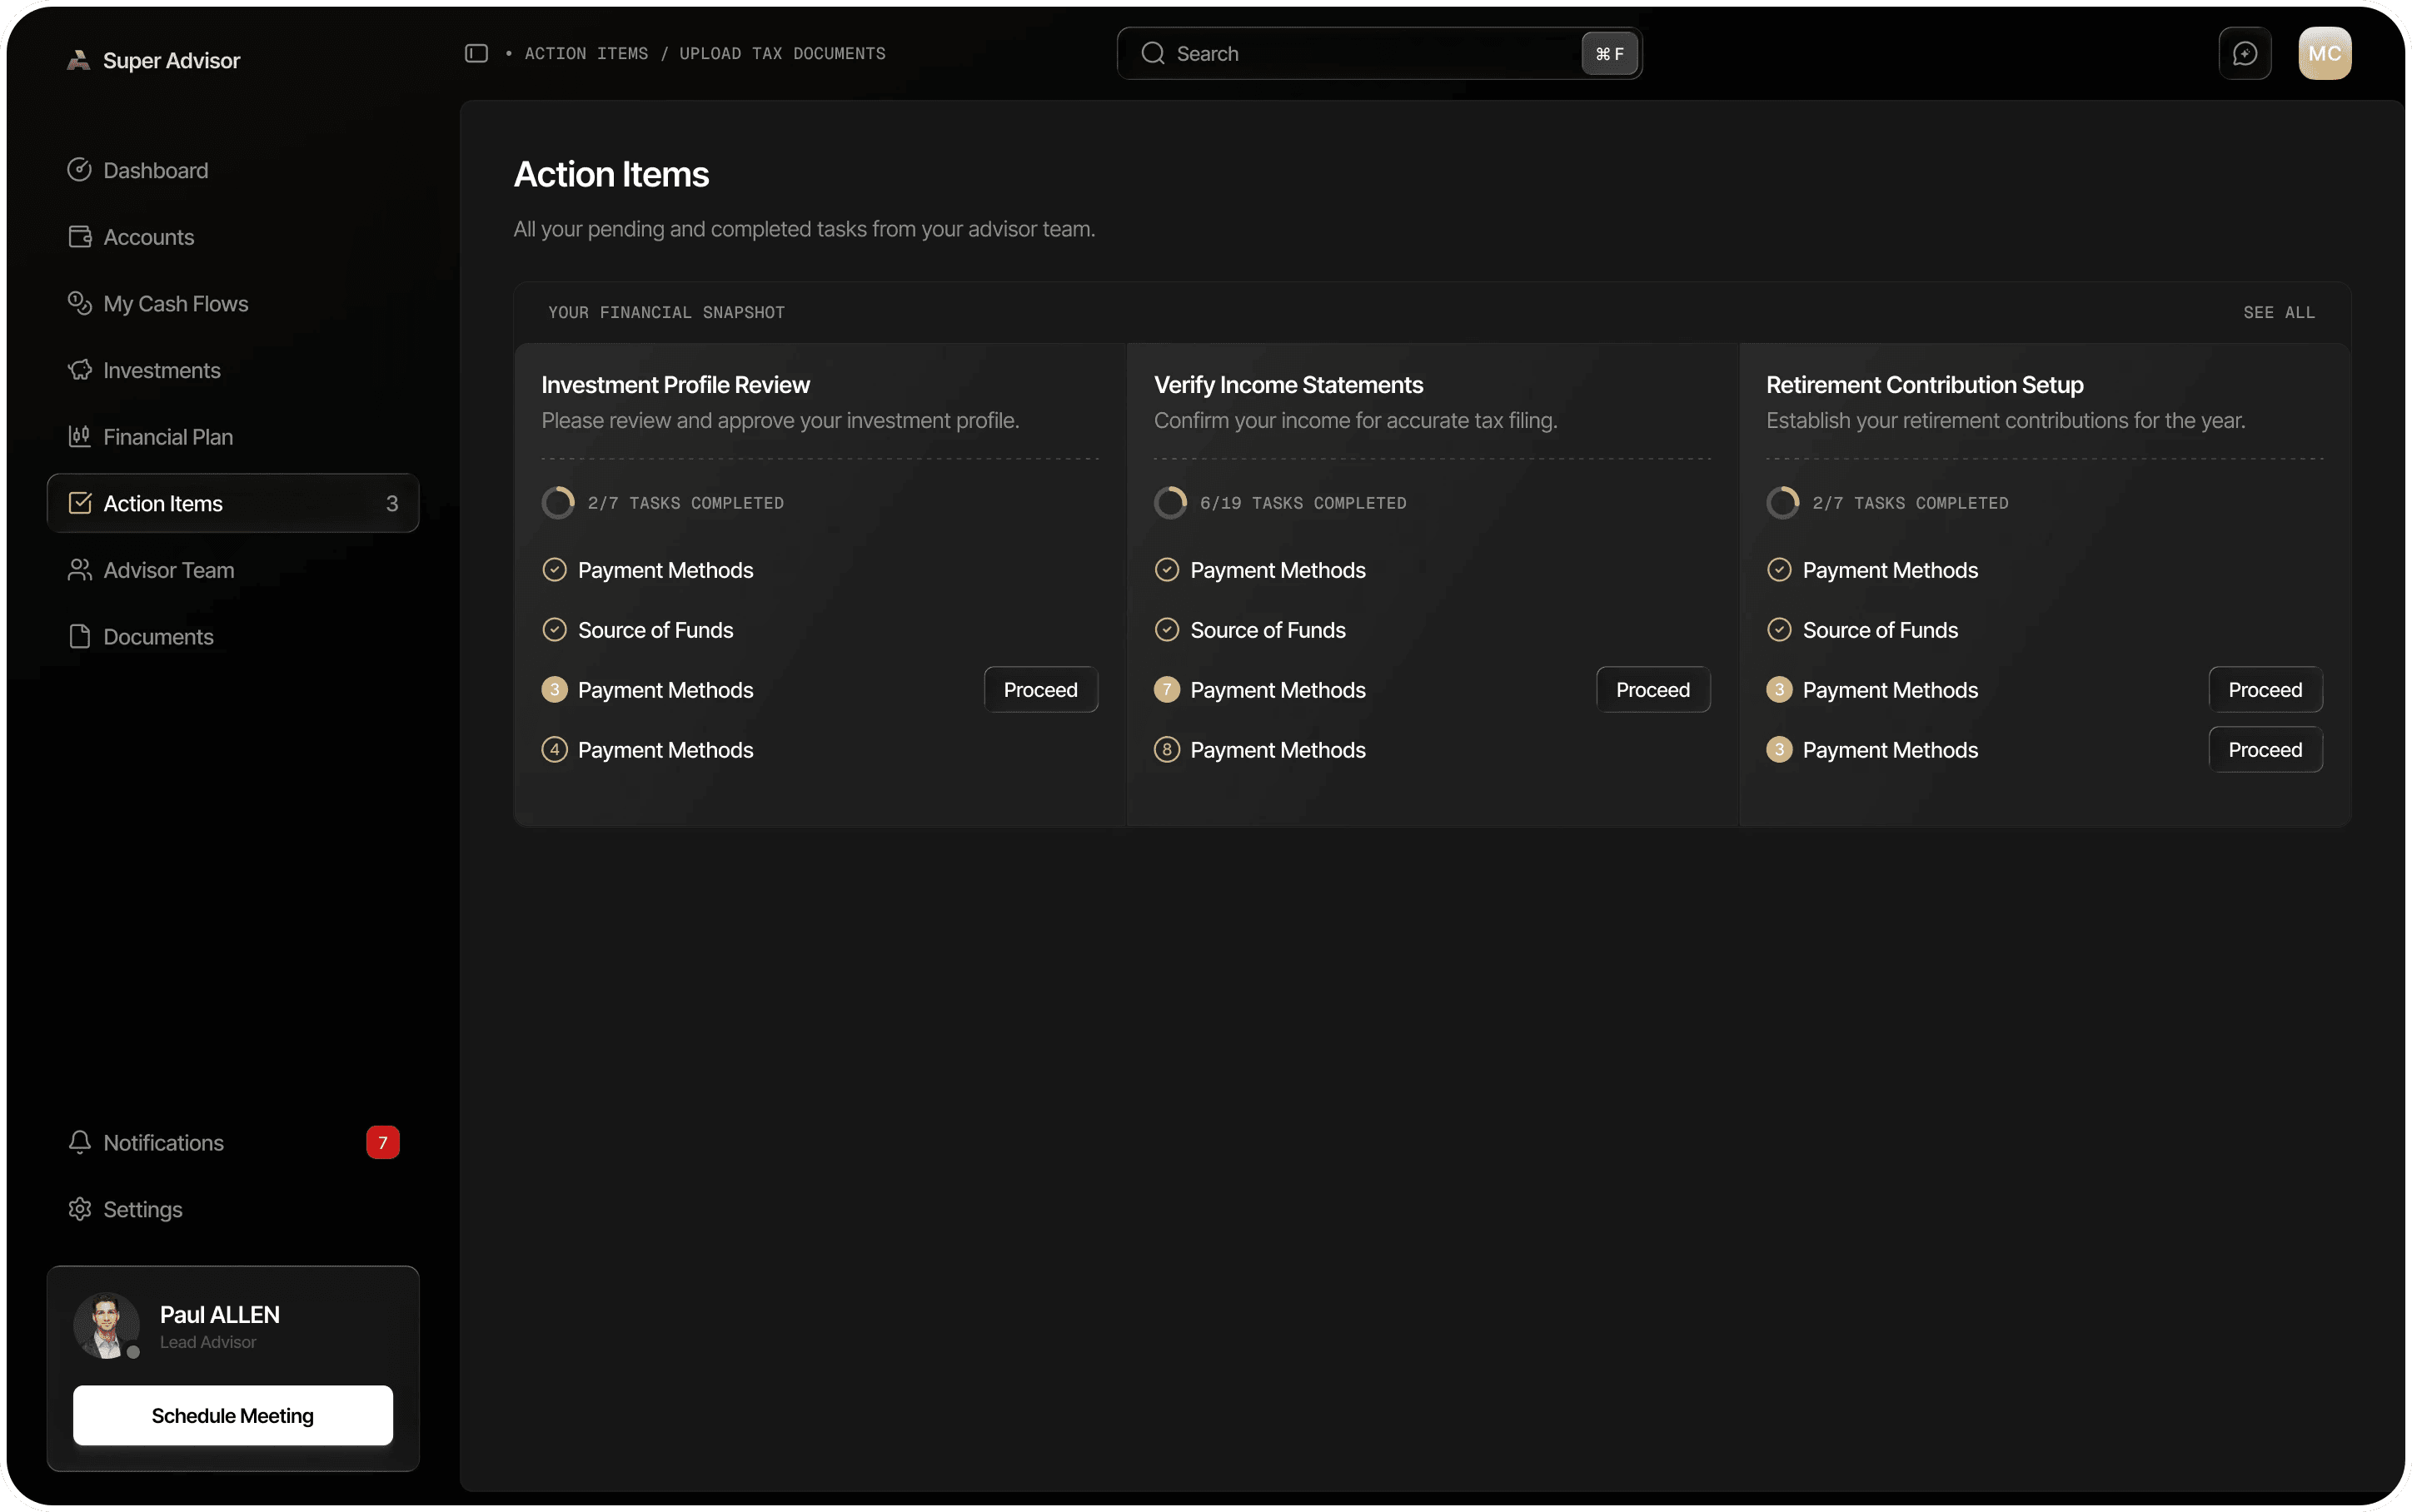Click the Investment Profile Review progress ring
The image size is (2412, 1512).
tap(557, 503)
